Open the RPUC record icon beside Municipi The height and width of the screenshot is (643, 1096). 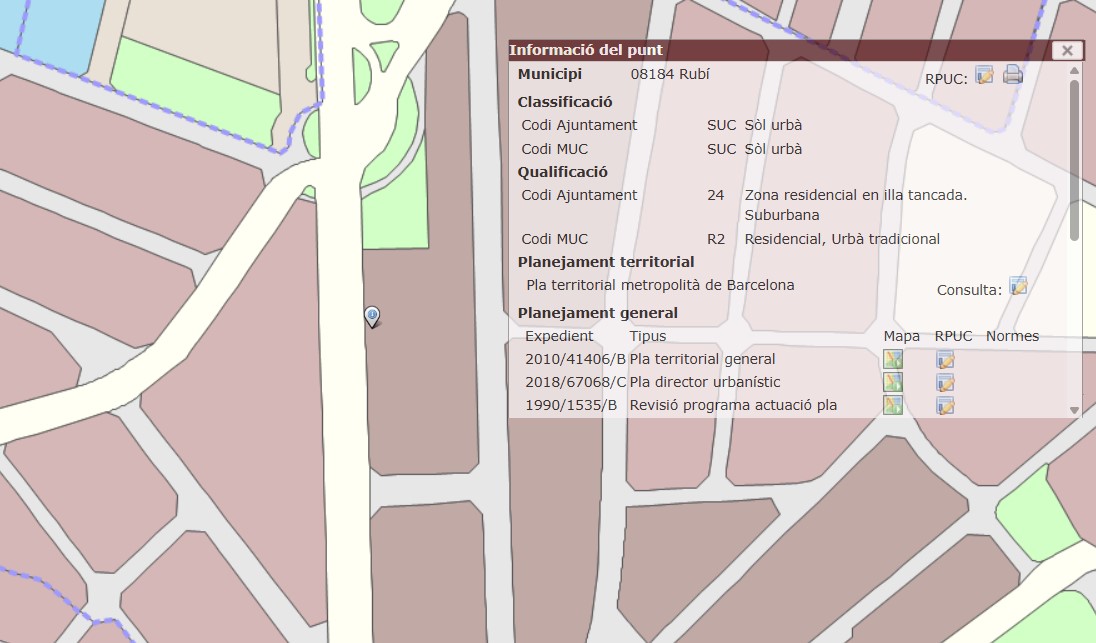click(x=984, y=75)
